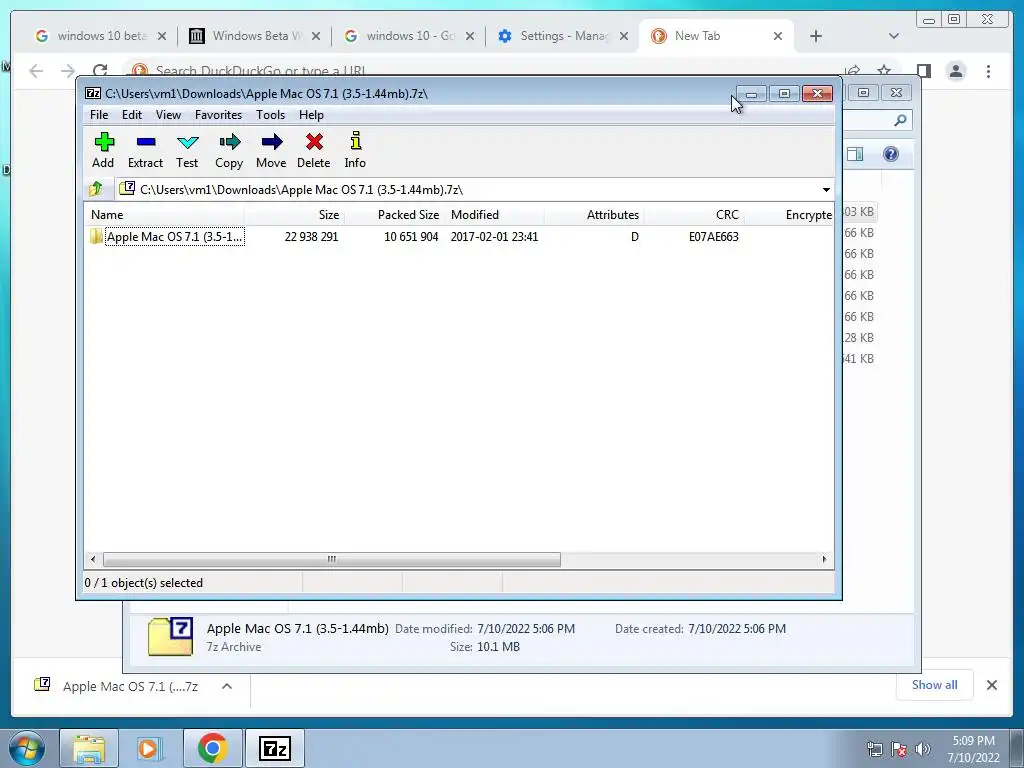
Task: Extract the archive with the Extract icon
Action: point(145,150)
